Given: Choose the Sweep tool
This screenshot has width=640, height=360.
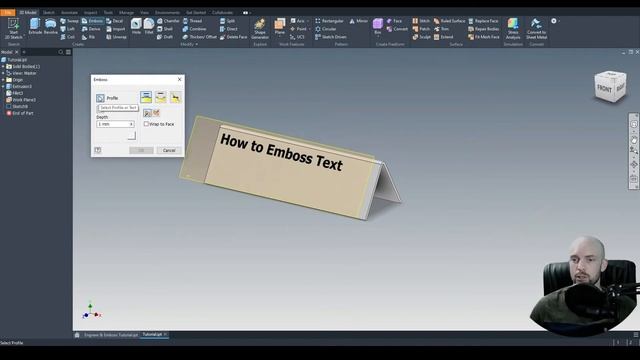Looking at the screenshot, I should coord(69,21).
